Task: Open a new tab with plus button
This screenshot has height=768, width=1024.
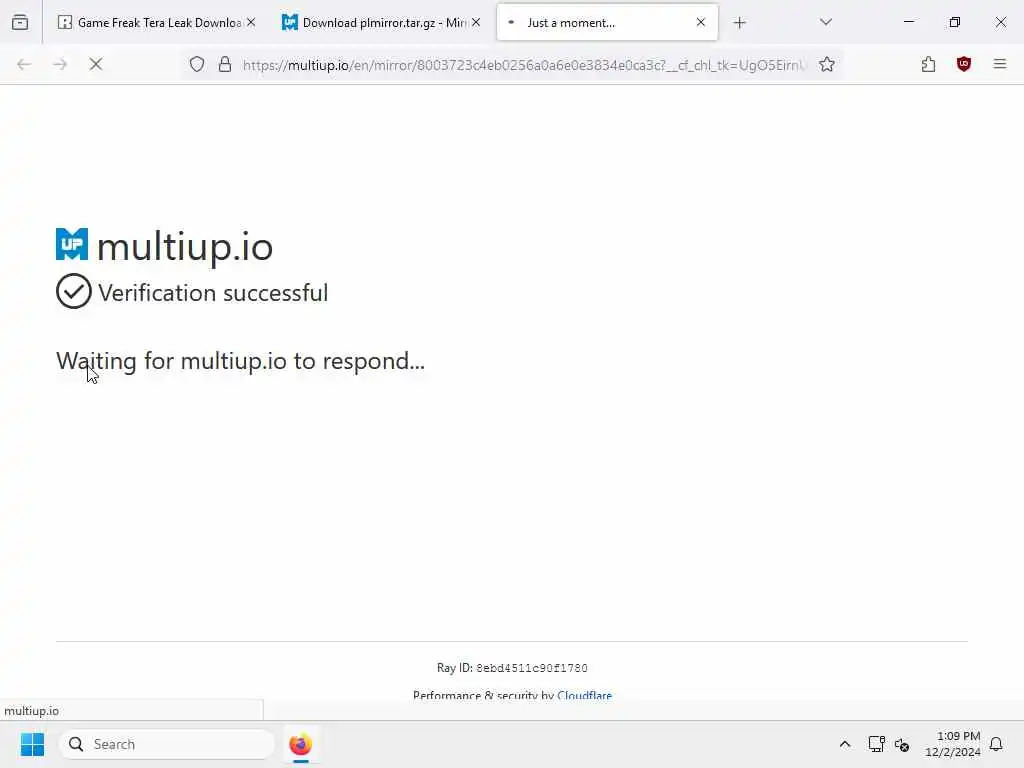Action: point(739,23)
